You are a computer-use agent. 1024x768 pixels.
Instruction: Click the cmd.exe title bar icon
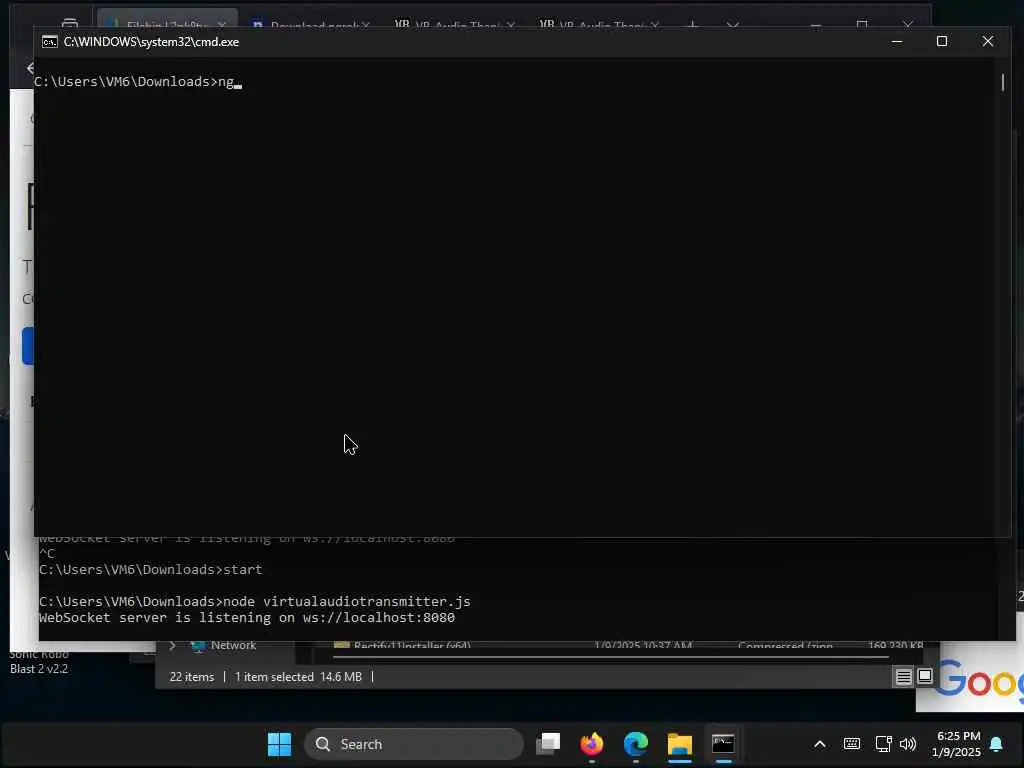(50, 42)
